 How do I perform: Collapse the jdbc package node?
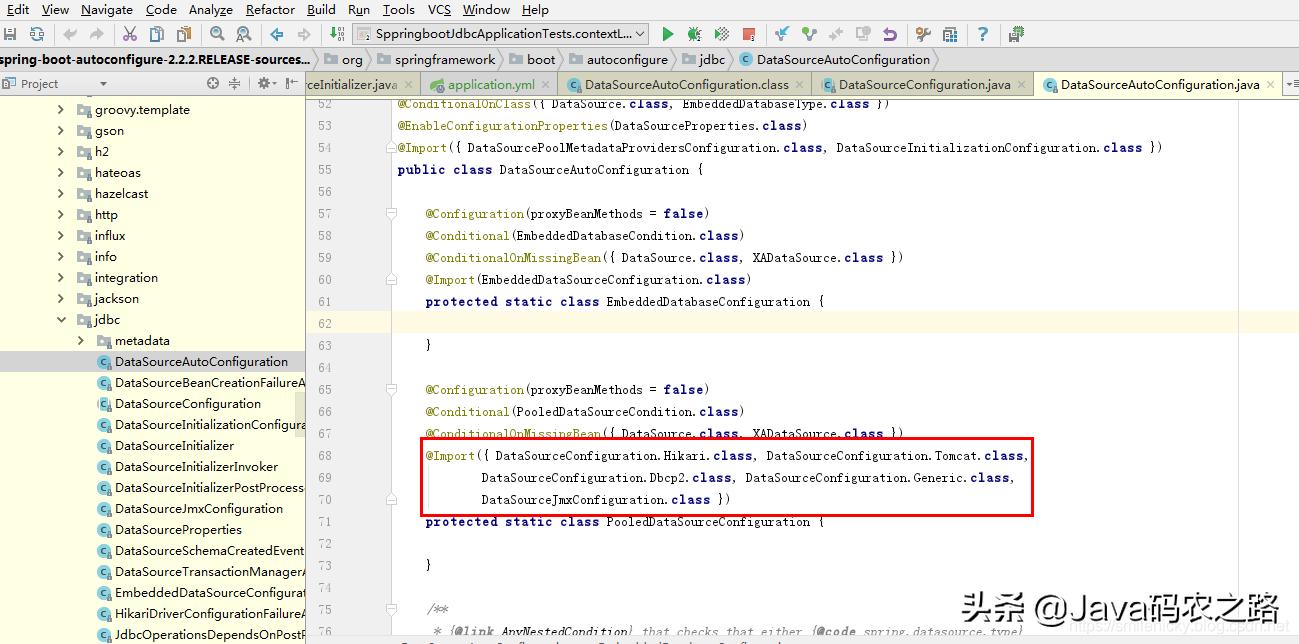tap(64, 319)
